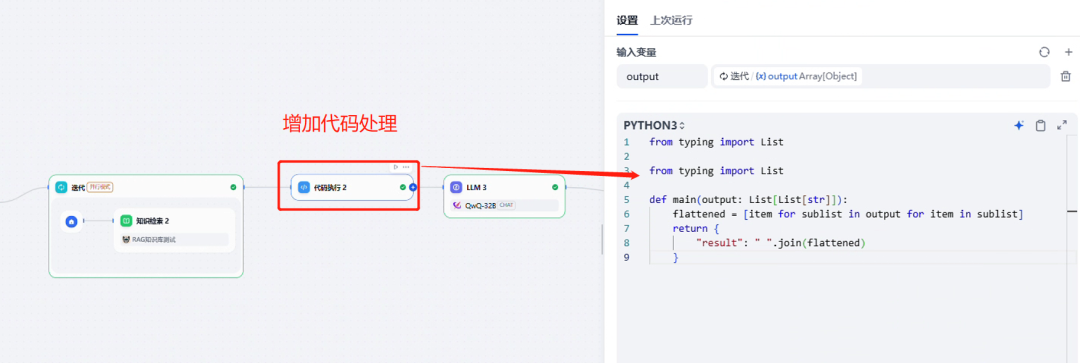Open the more options dots above 代码执行 2
The image size is (1080, 363).
[406, 167]
